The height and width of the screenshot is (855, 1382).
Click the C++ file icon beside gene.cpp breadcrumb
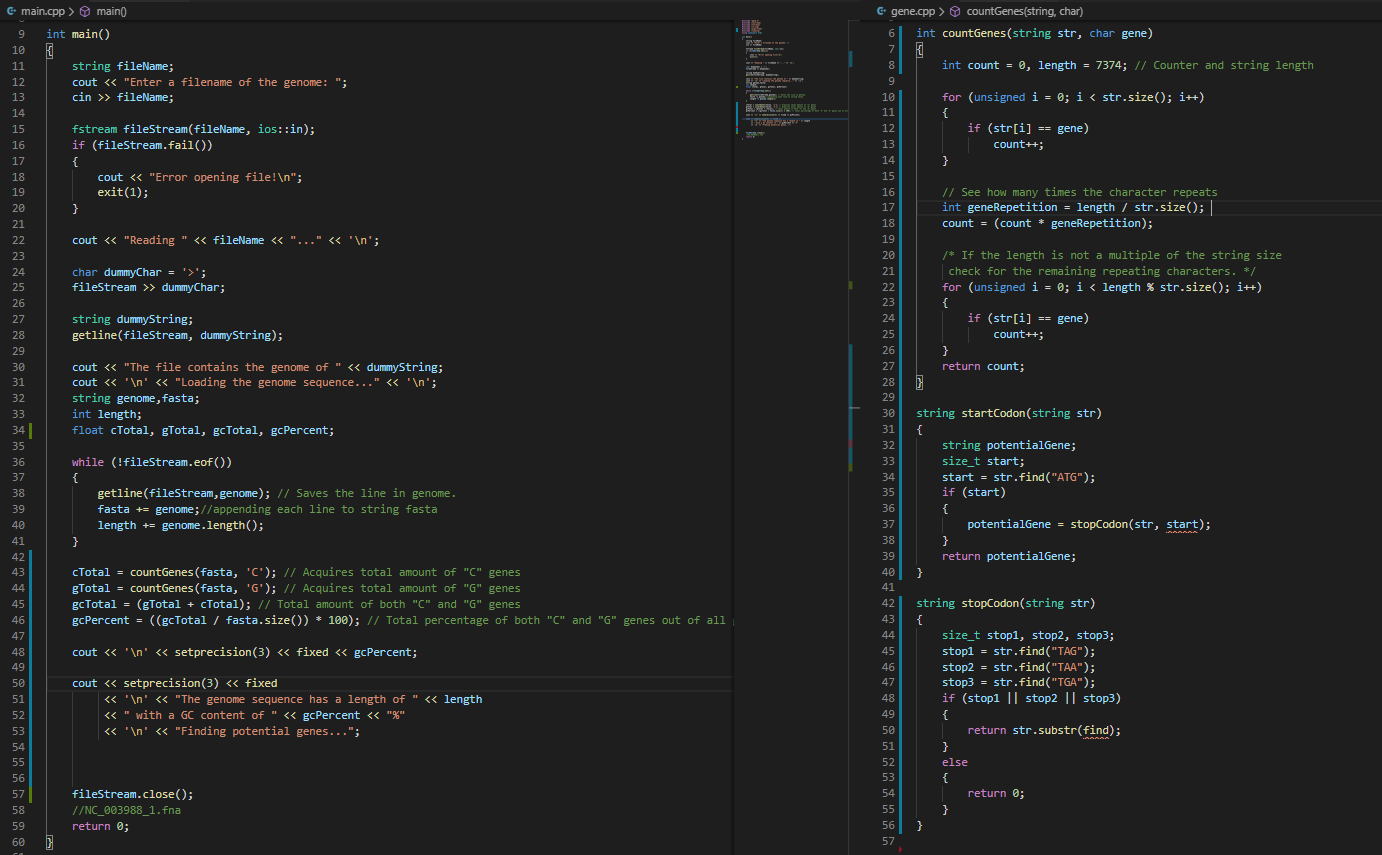coord(880,11)
